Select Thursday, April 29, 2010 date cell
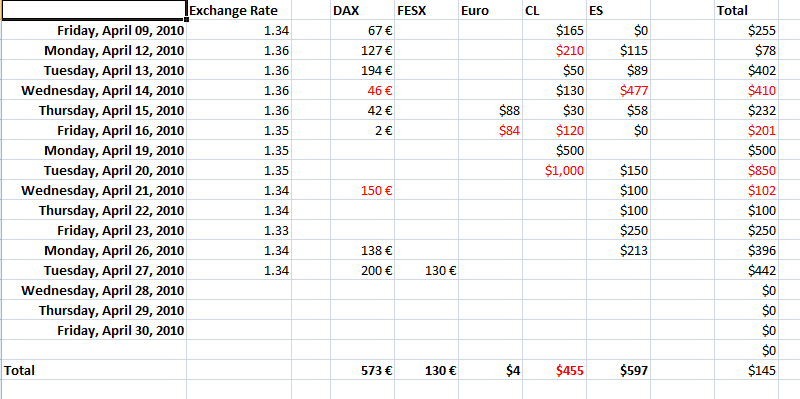Viewport: 800px width, 399px height. pos(94,310)
